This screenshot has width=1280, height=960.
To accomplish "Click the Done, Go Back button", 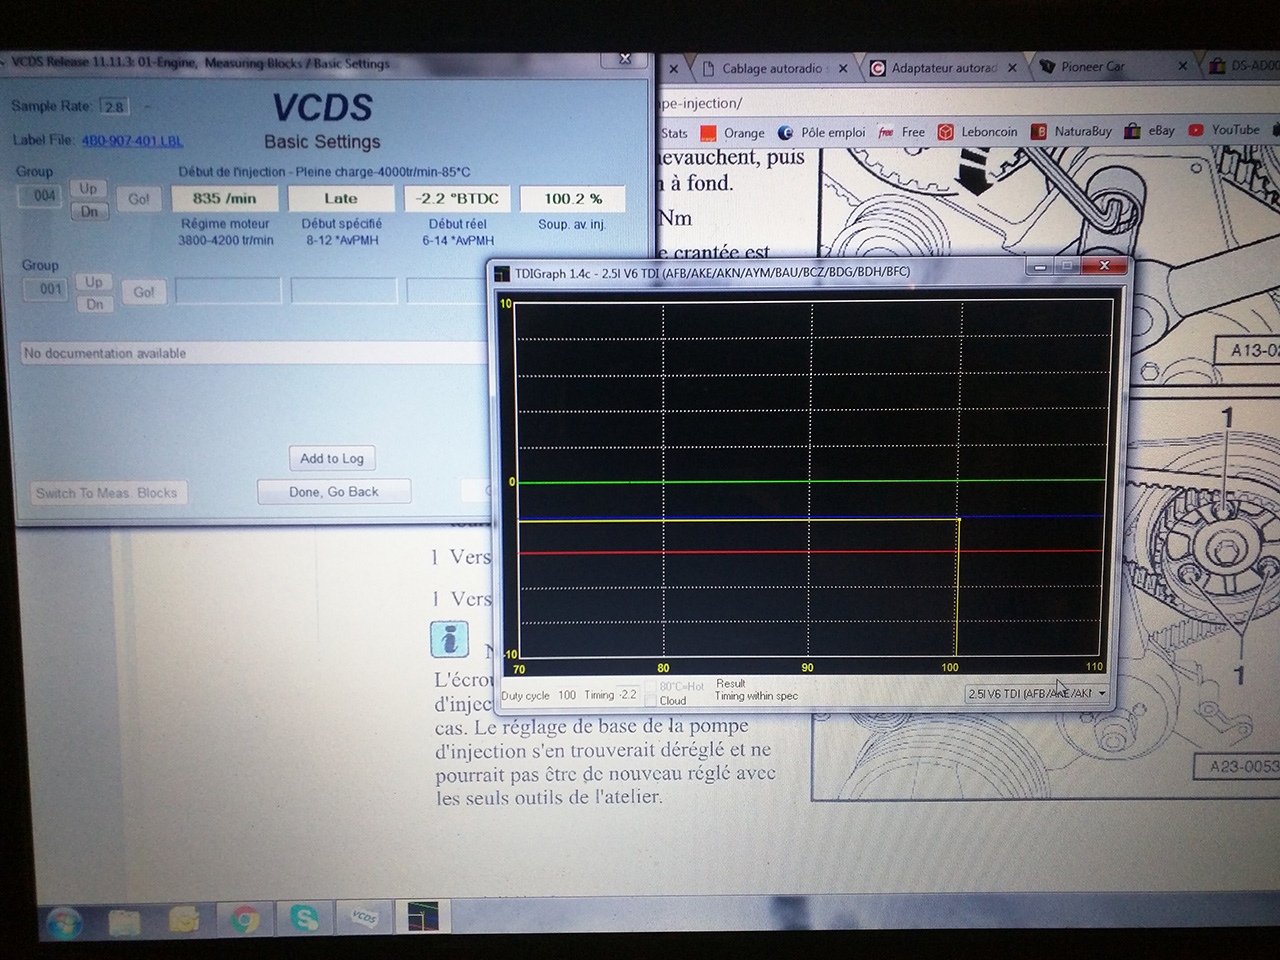I will (x=334, y=492).
